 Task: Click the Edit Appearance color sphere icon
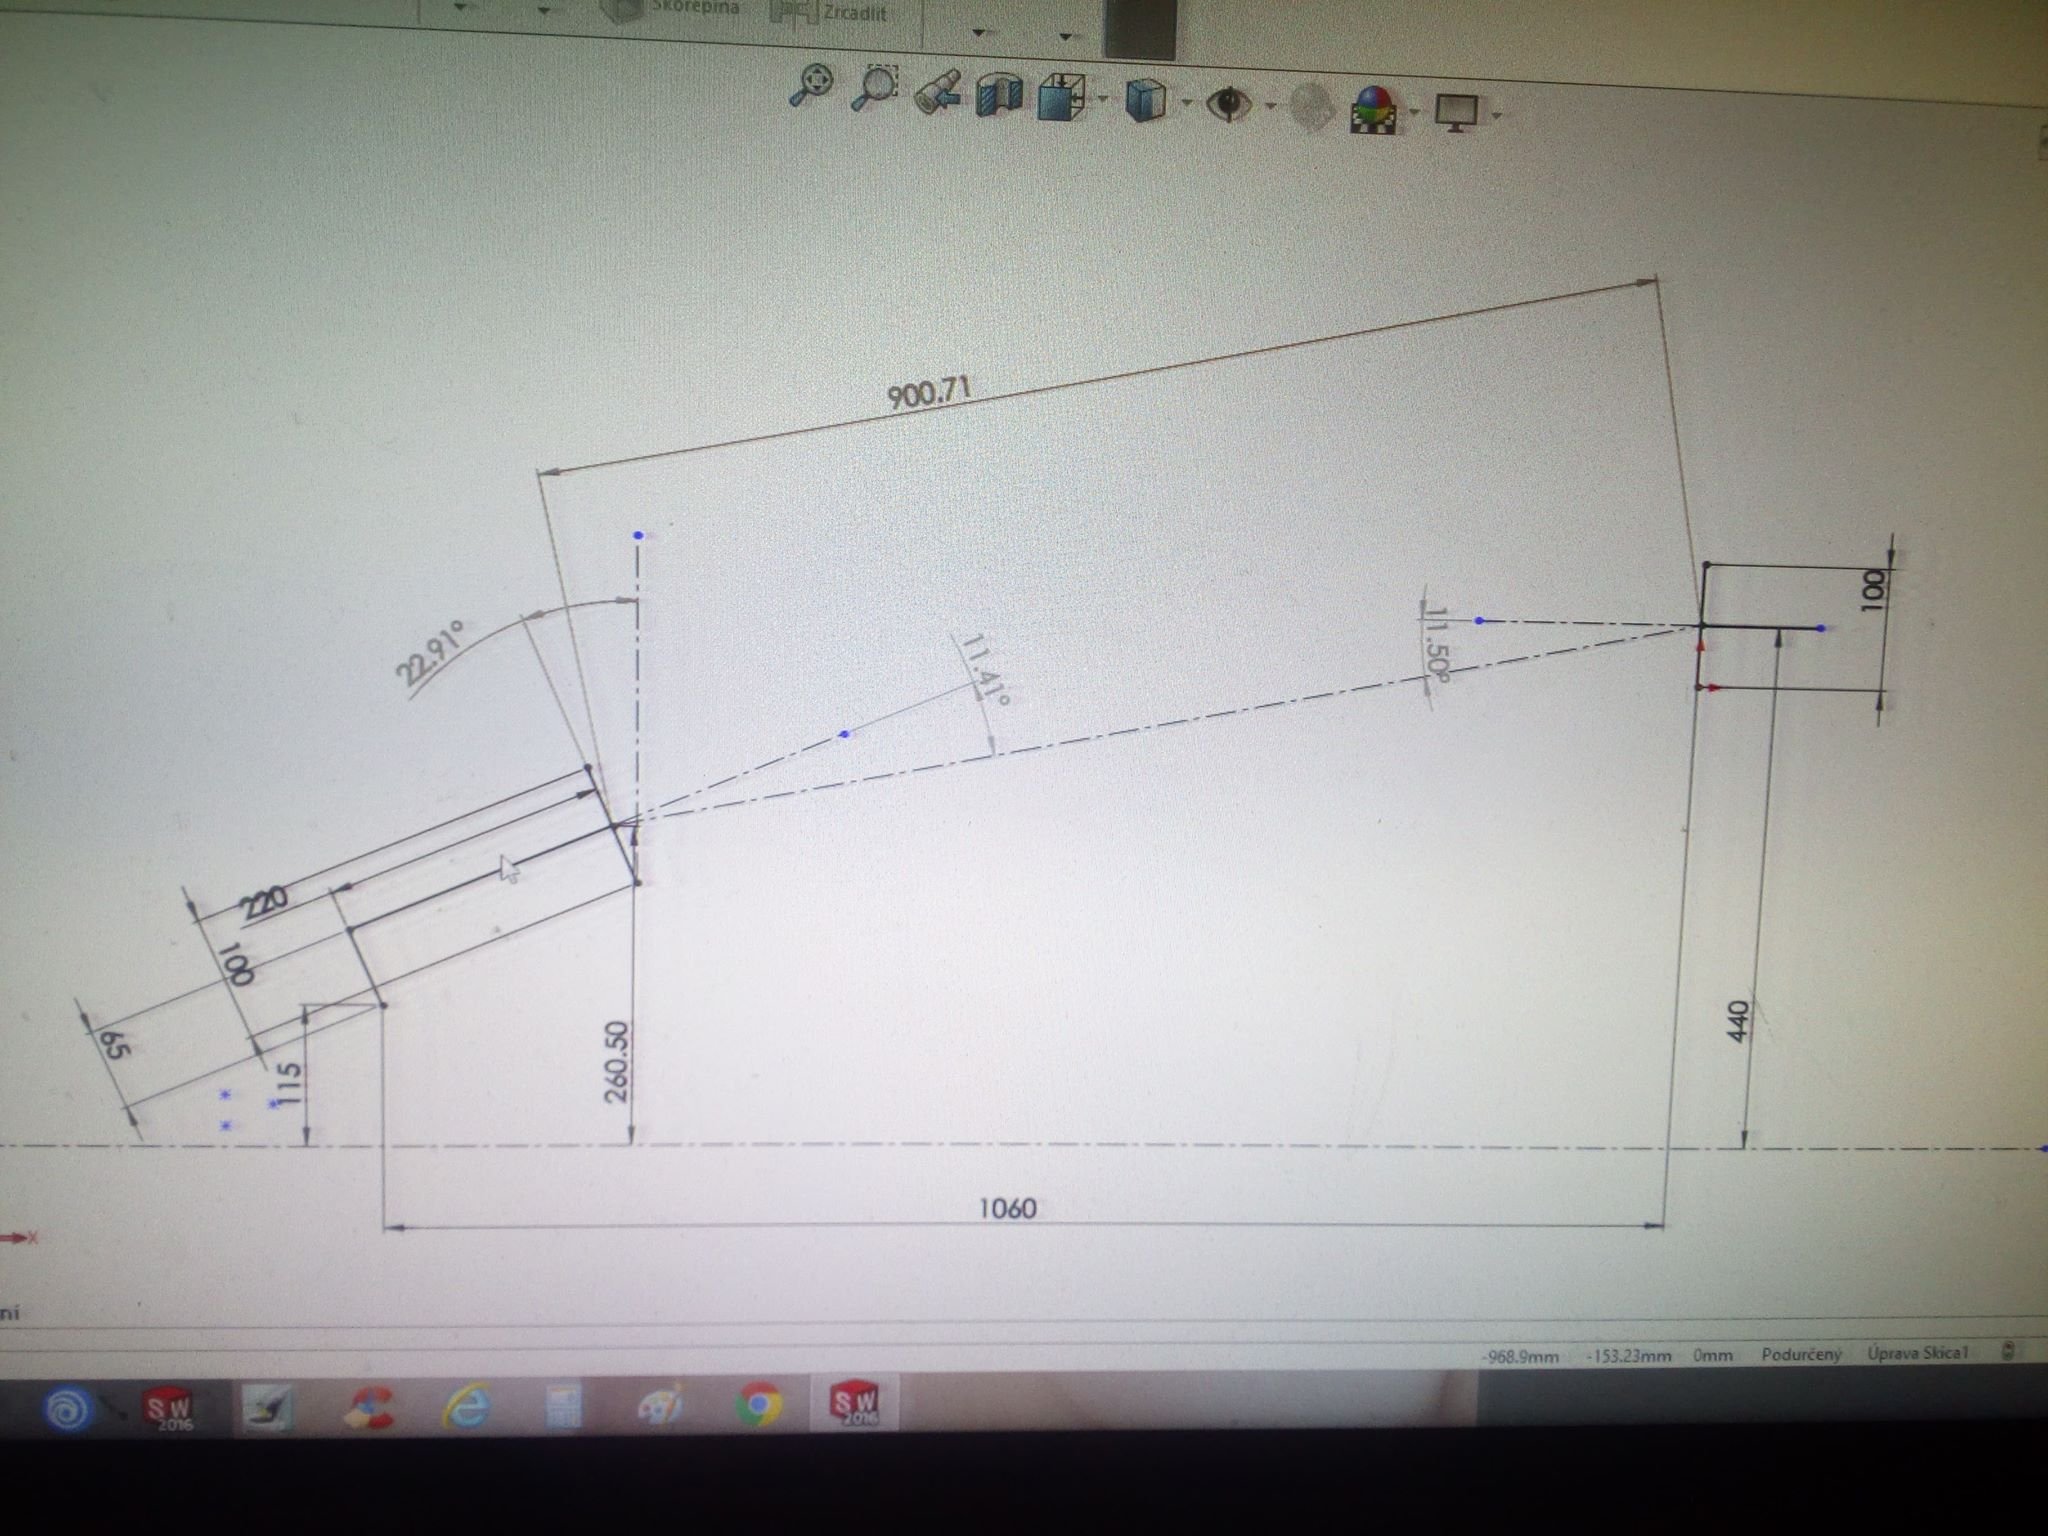coord(1375,110)
